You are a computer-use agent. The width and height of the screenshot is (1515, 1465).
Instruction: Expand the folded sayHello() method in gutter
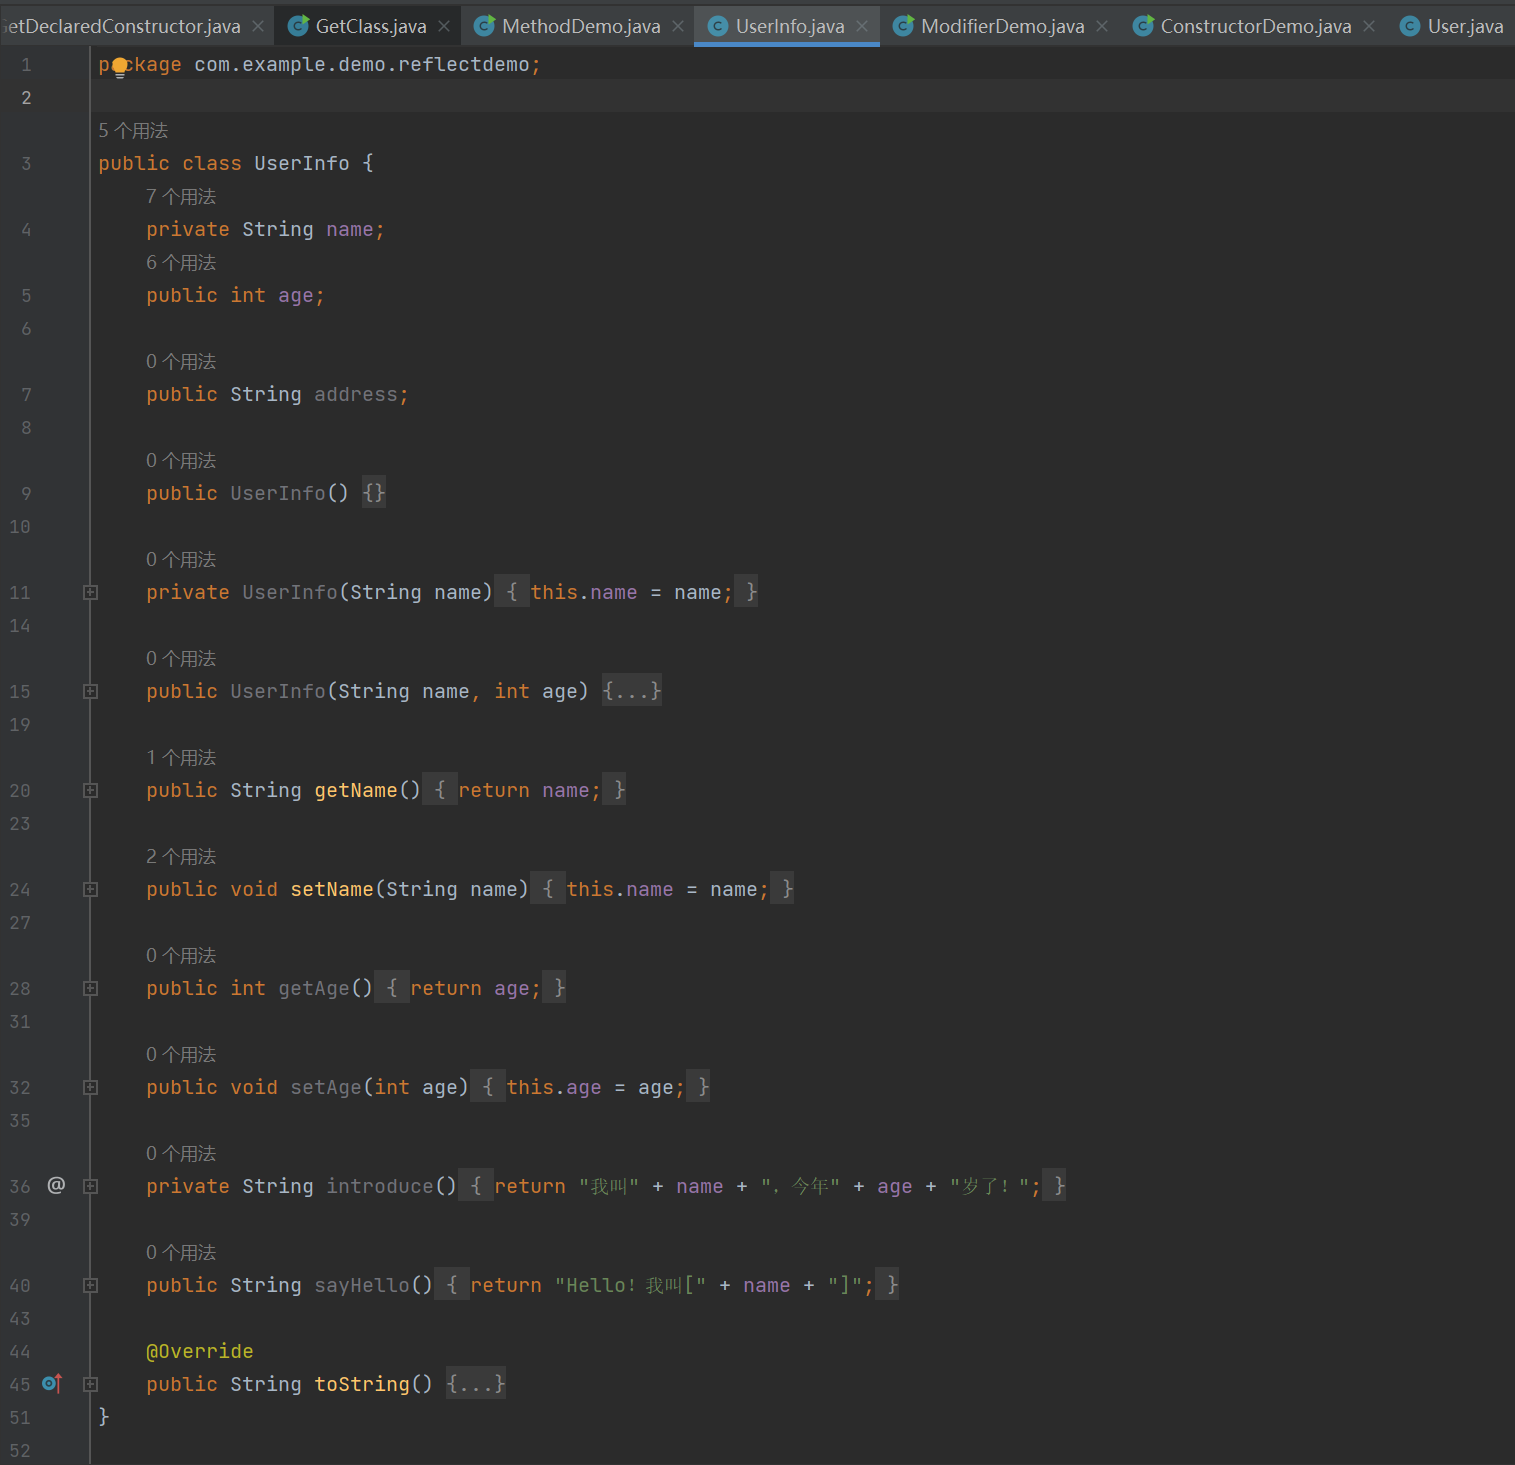90,1285
